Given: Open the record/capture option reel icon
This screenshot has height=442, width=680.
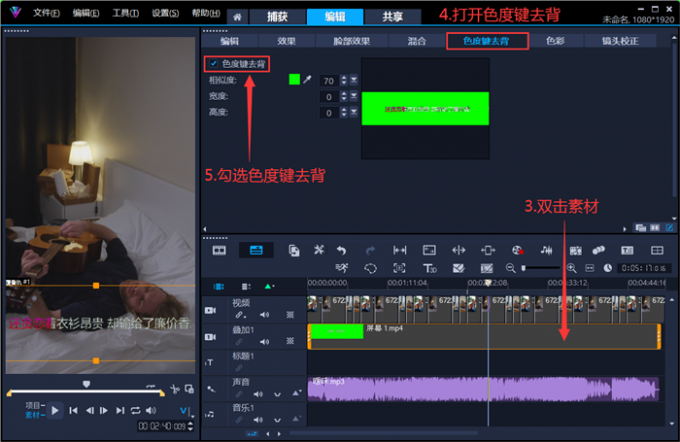Looking at the screenshot, I should [517, 250].
